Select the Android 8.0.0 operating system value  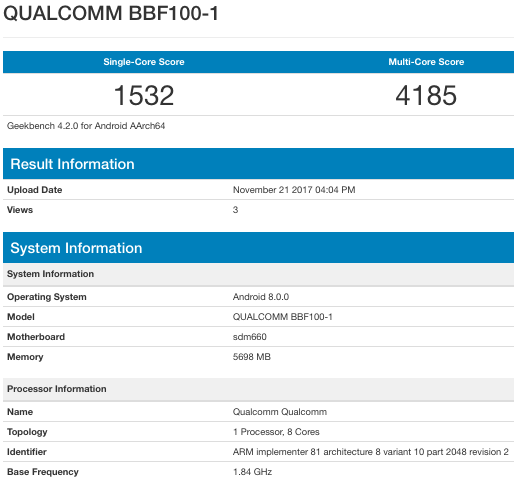261,297
